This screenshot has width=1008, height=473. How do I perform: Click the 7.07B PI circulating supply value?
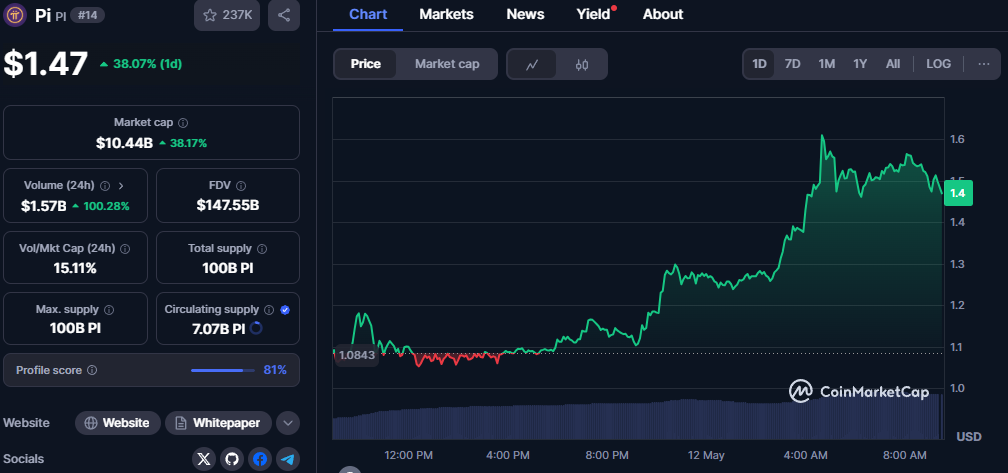pyautogui.click(x=219, y=329)
